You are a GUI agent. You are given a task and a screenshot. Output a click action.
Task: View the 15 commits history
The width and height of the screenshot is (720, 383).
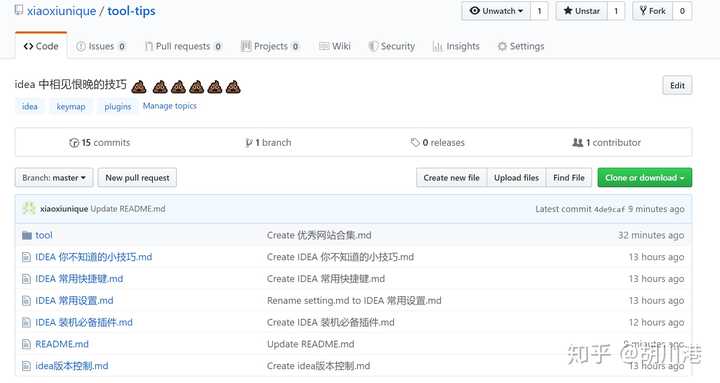[x=100, y=143]
